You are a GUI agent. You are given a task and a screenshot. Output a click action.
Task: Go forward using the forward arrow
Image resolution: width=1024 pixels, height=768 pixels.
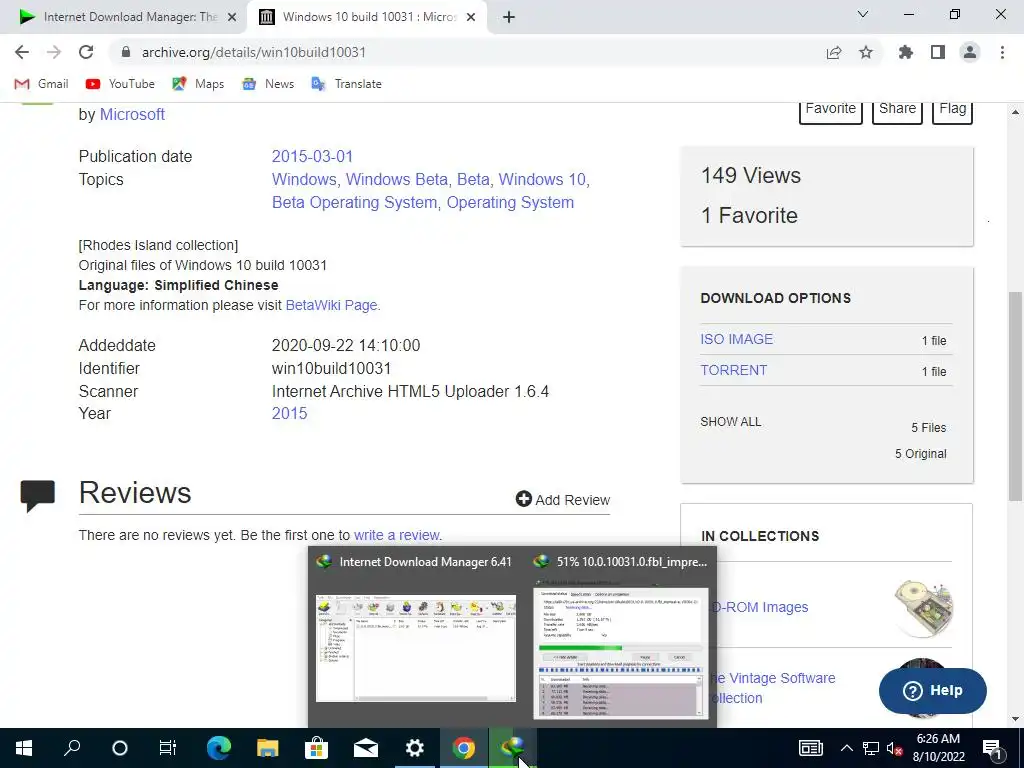[54, 52]
